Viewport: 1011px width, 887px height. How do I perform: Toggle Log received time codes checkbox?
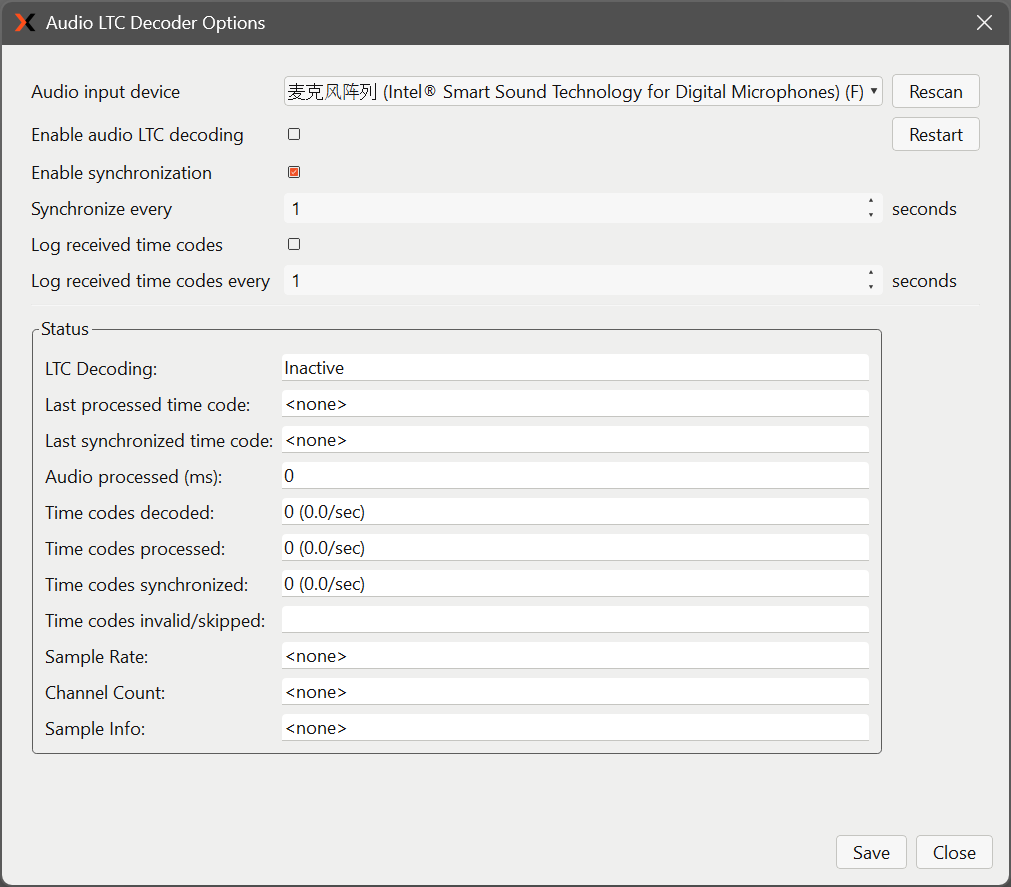(x=294, y=244)
